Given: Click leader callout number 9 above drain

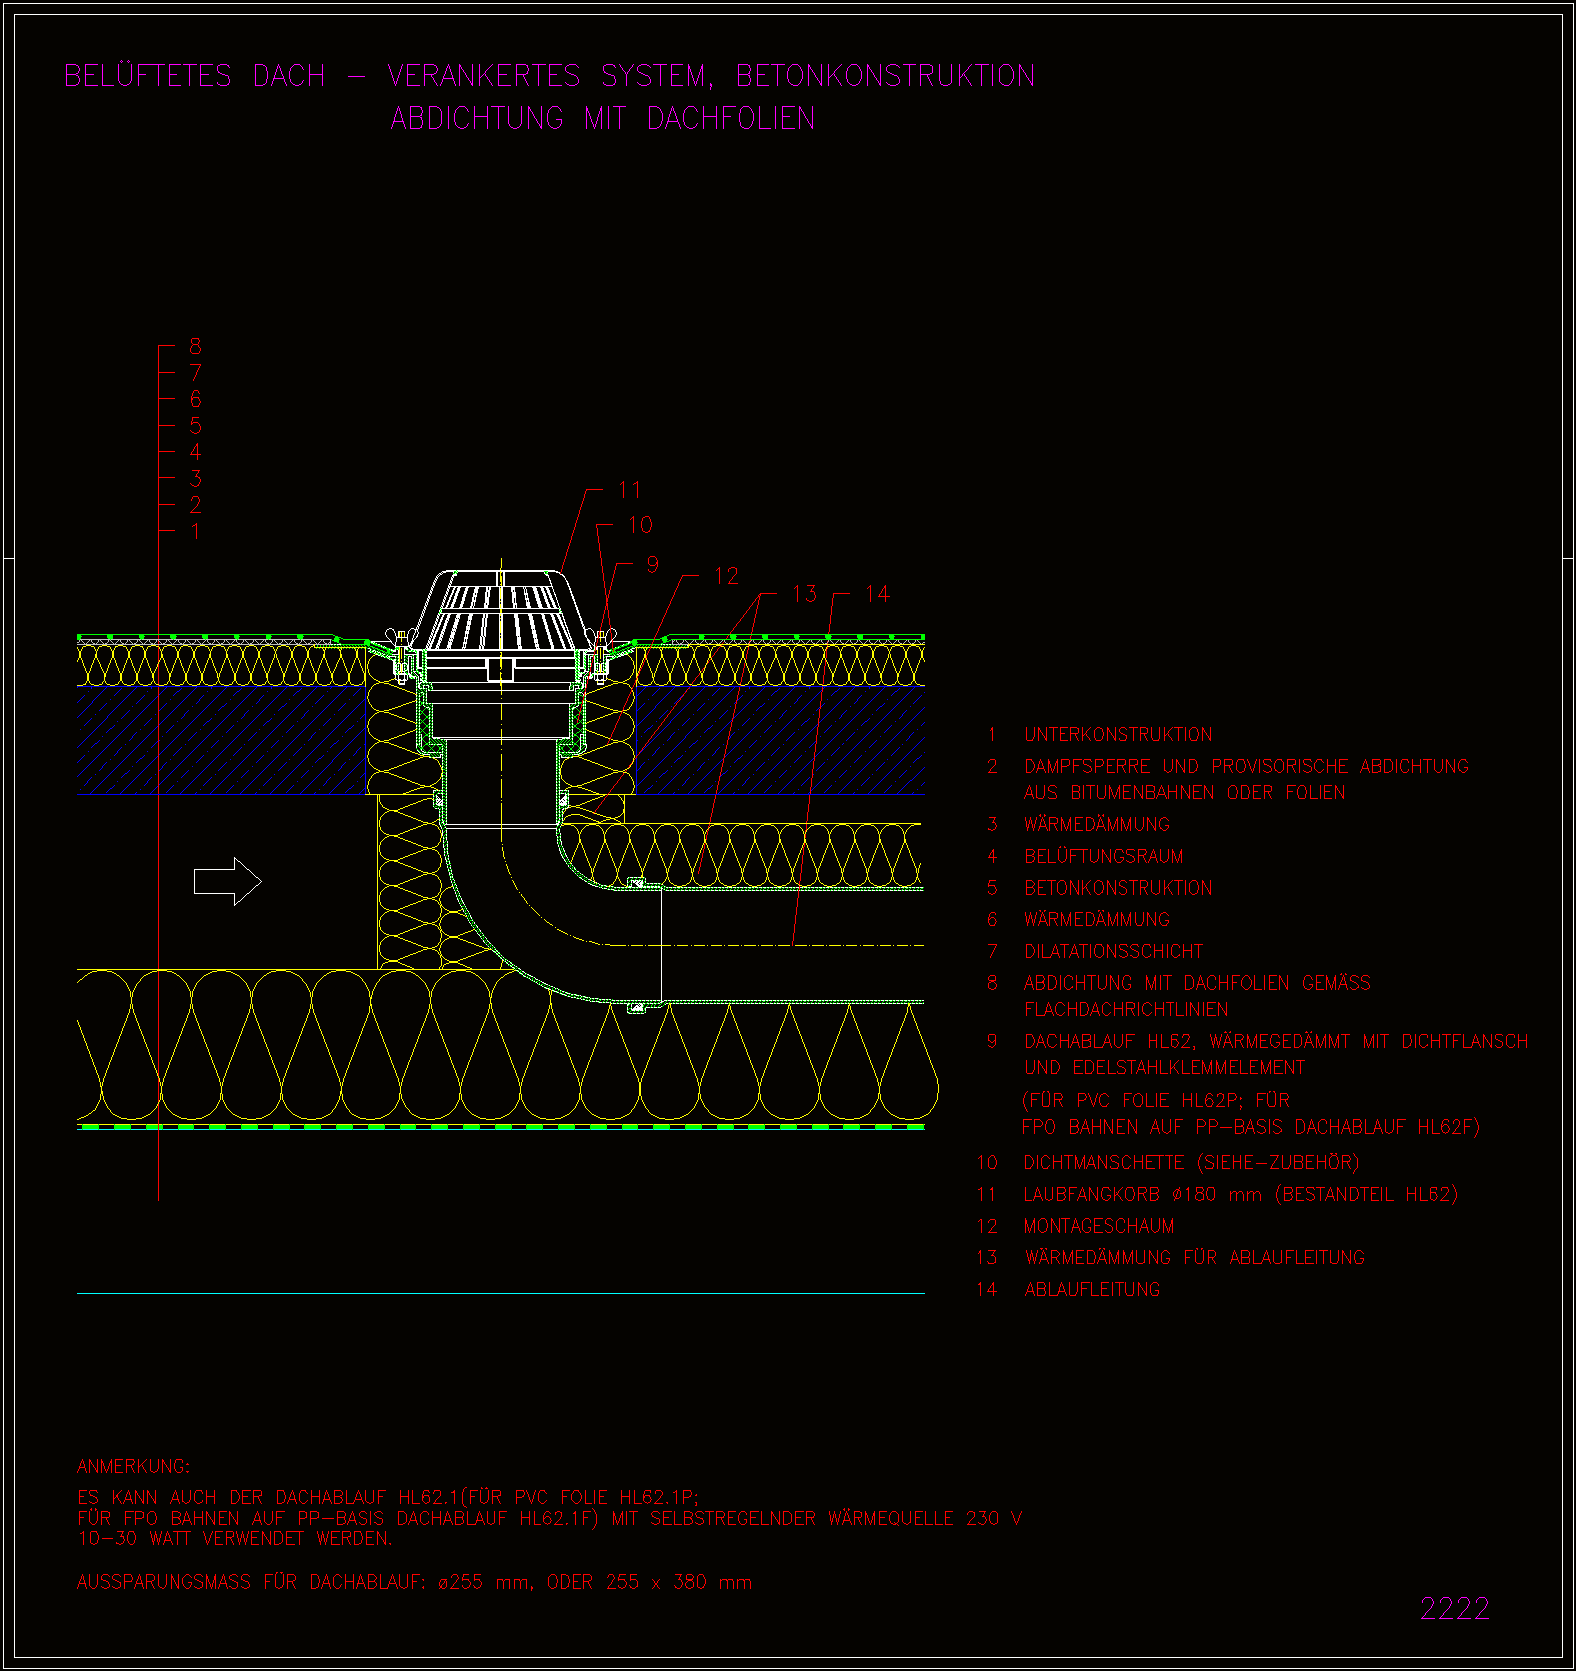Looking at the screenshot, I should [652, 565].
